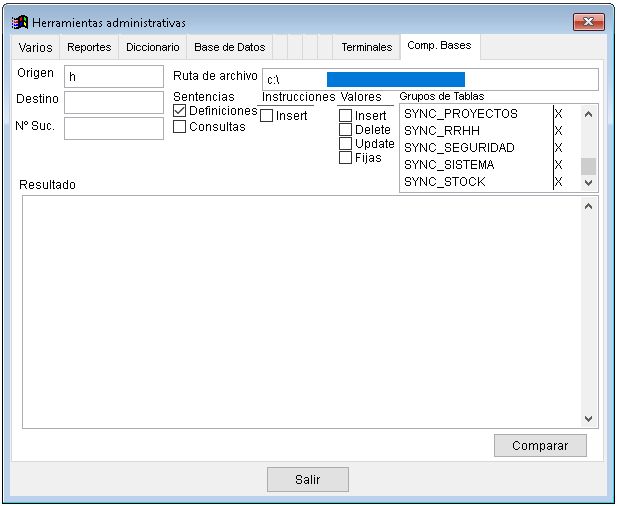Go to the Base de Datos tab
This screenshot has height=506, width=617.
click(x=229, y=47)
